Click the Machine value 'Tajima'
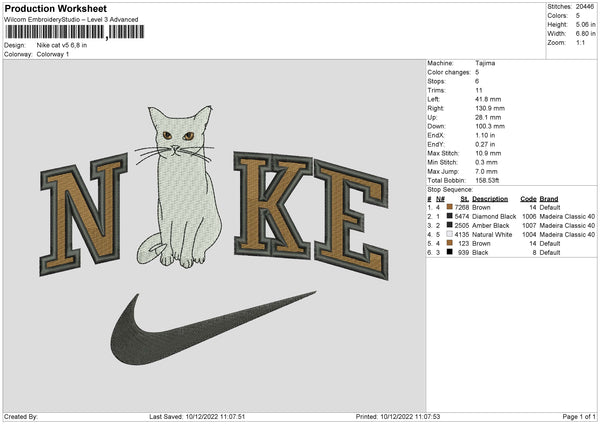600x424 pixels. coord(485,63)
